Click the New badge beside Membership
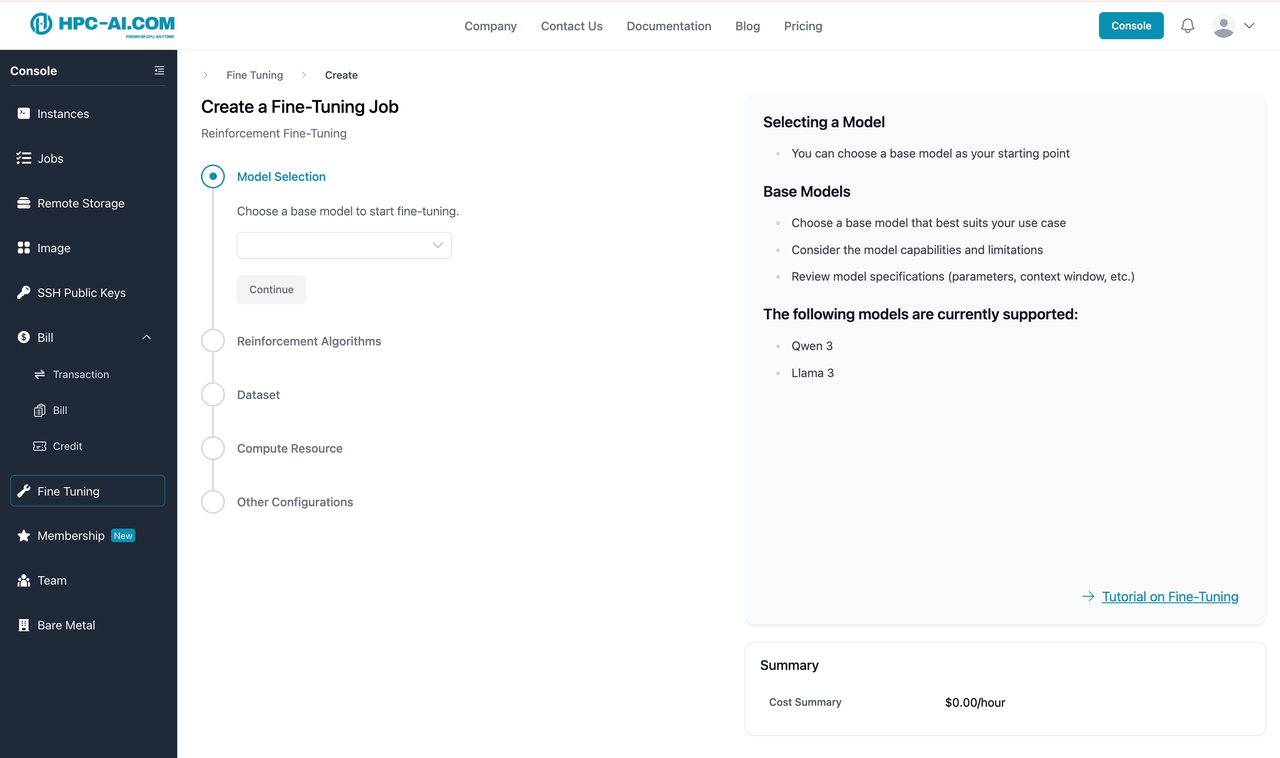1280x758 pixels. point(123,536)
